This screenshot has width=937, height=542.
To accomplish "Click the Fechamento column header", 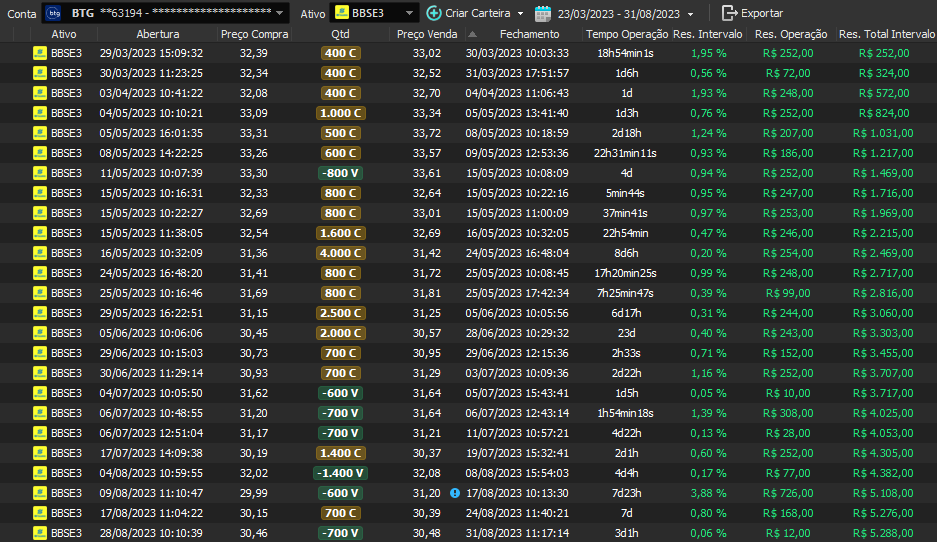I will (529, 34).
